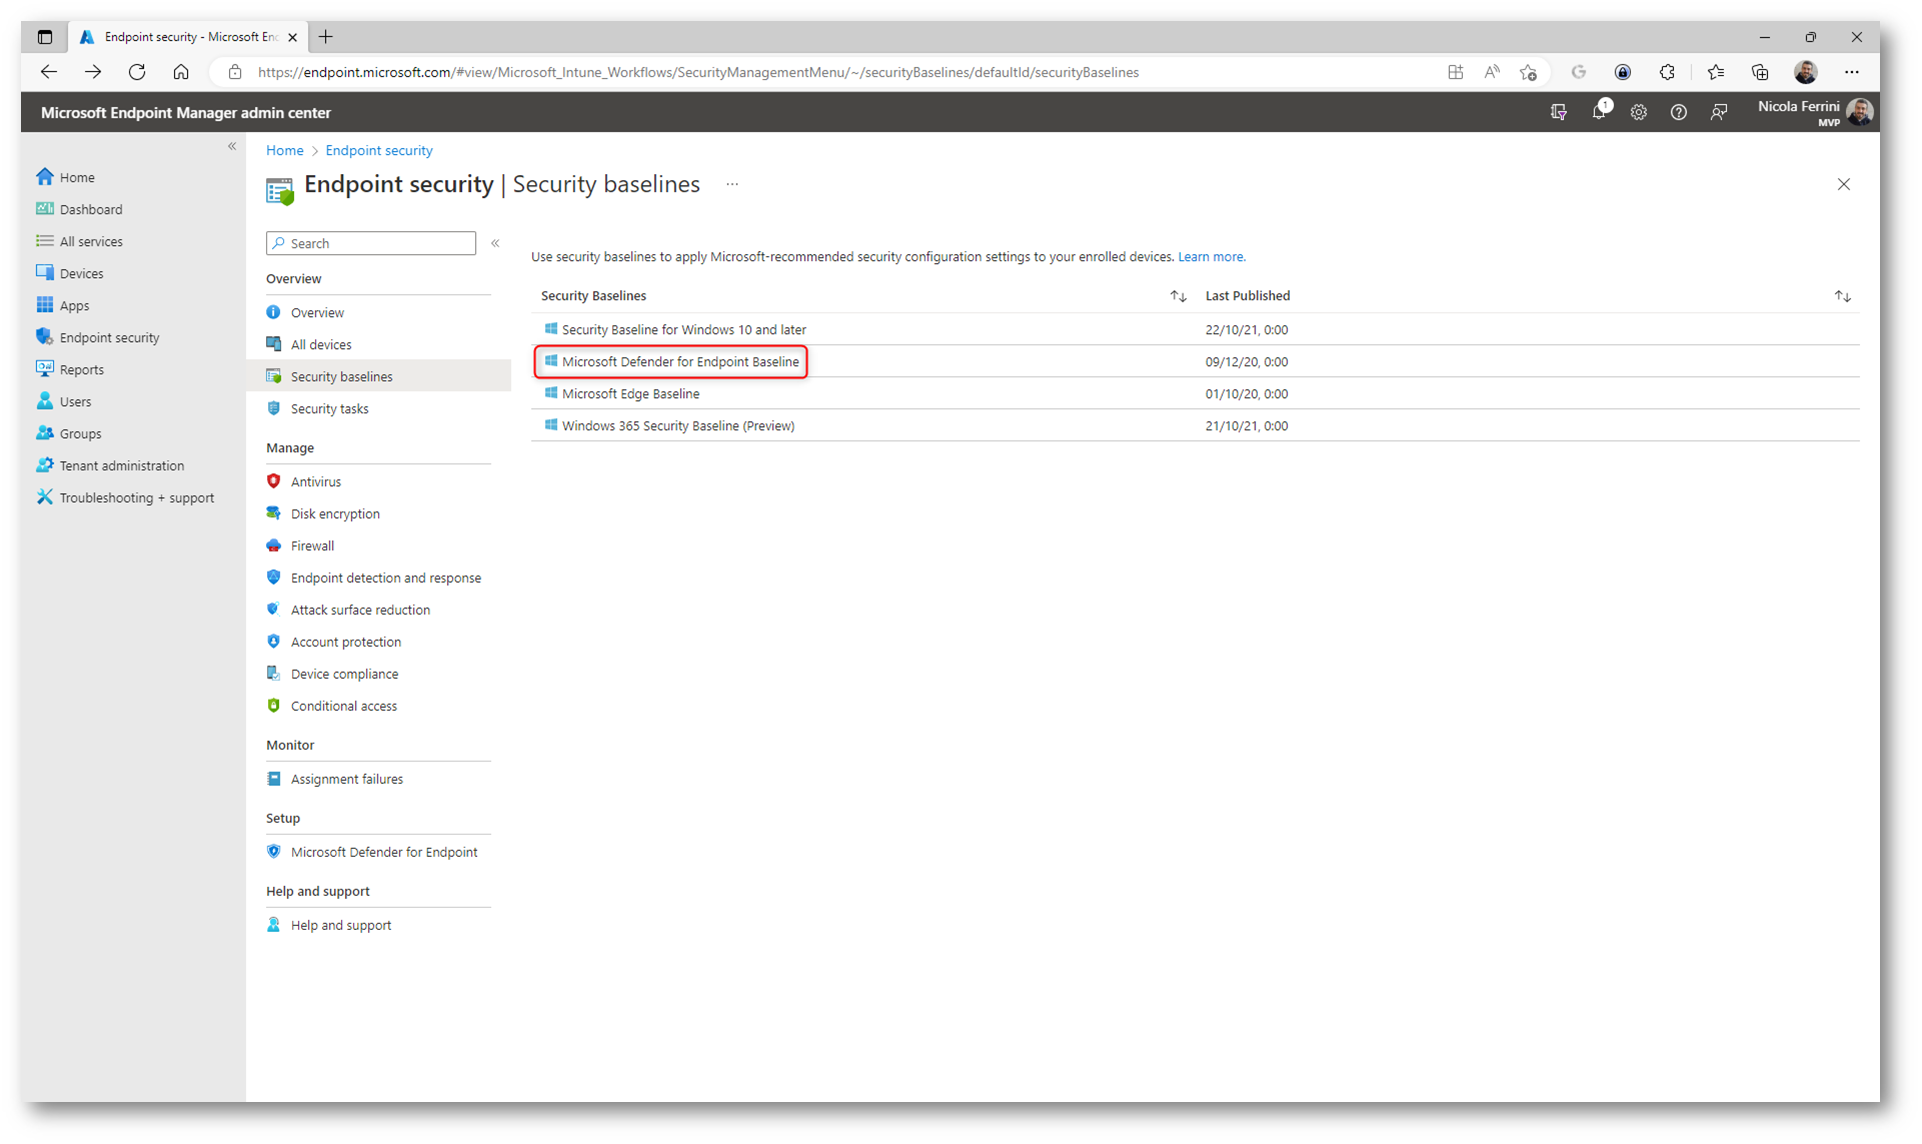Viewport: 1922px width, 1144px height.
Task: Open portal settings gear icon
Action: click(x=1638, y=113)
